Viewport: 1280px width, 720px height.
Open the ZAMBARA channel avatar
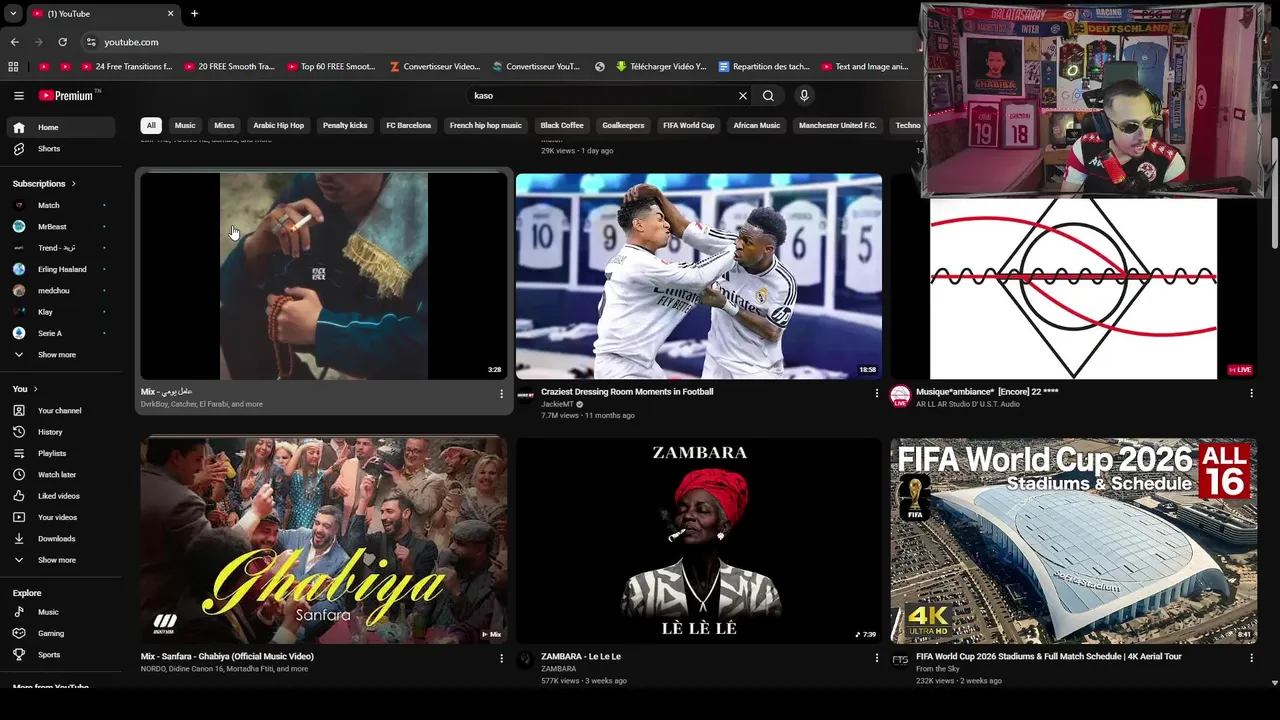click(x=526, y=661)
